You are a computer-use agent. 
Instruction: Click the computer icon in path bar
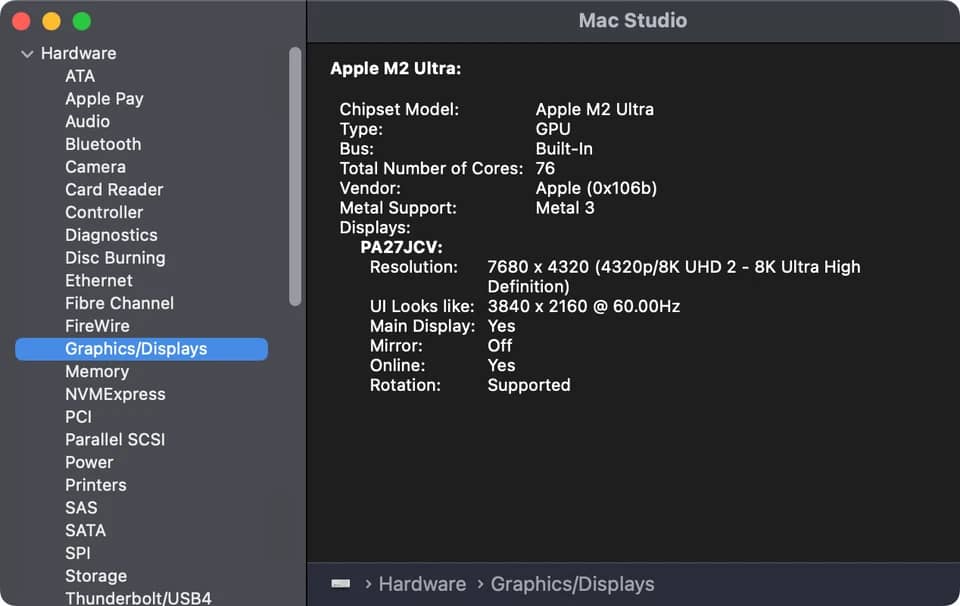click(341, 584)
